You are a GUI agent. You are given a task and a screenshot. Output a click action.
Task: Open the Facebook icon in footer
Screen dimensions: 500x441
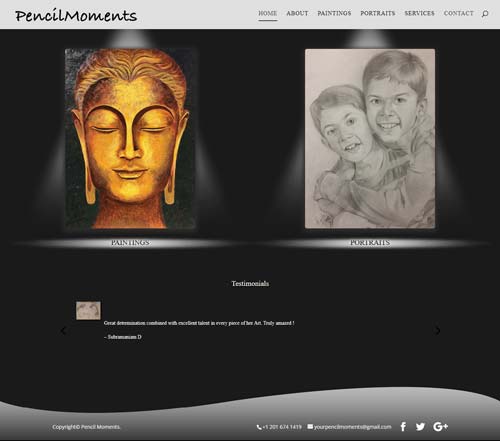point(403,426)
